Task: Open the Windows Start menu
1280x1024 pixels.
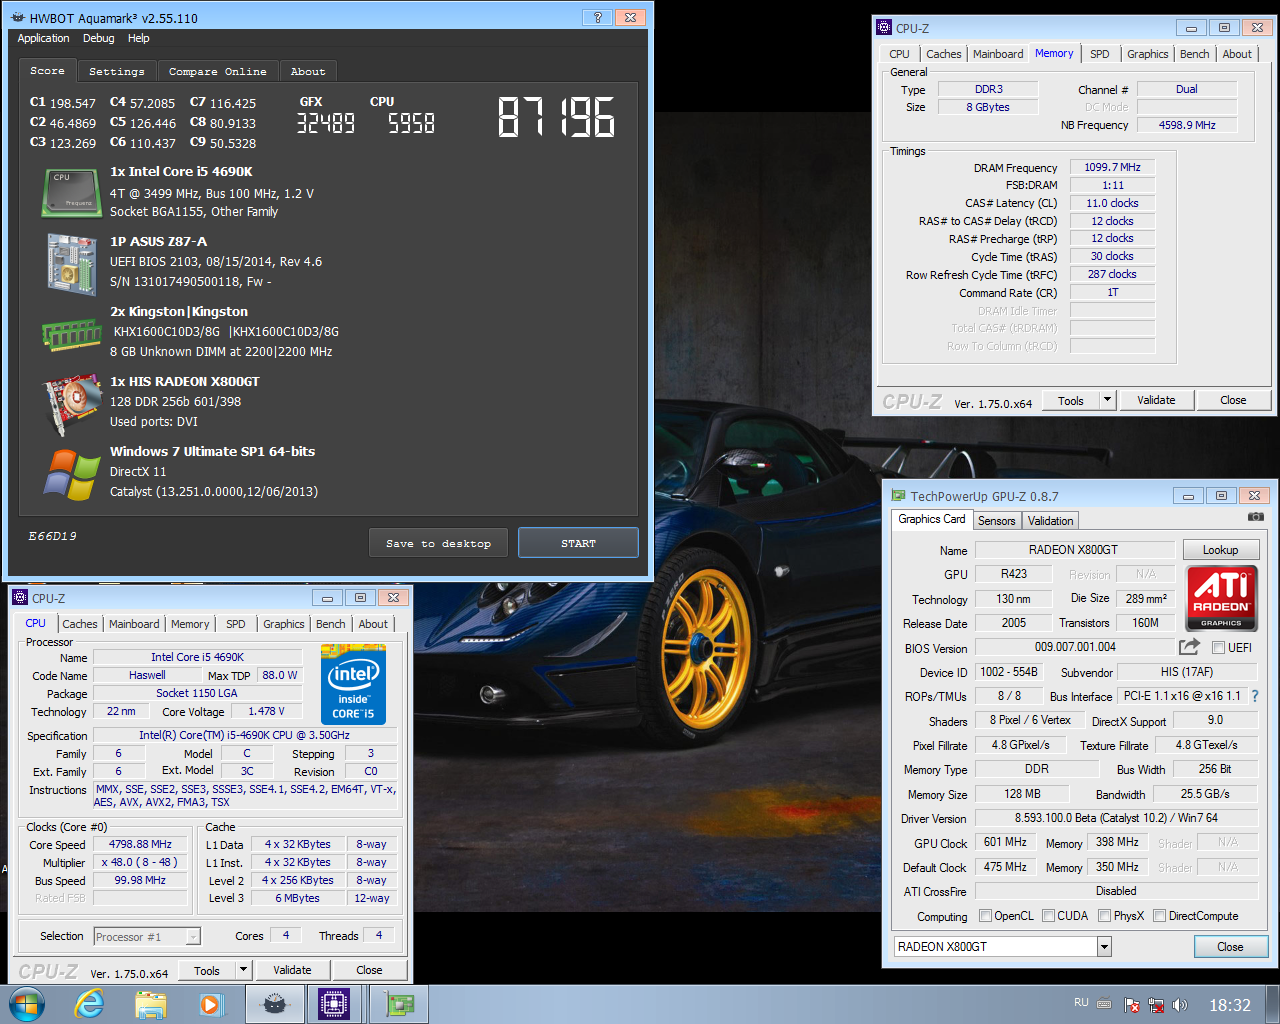Action: (26, 1004)
